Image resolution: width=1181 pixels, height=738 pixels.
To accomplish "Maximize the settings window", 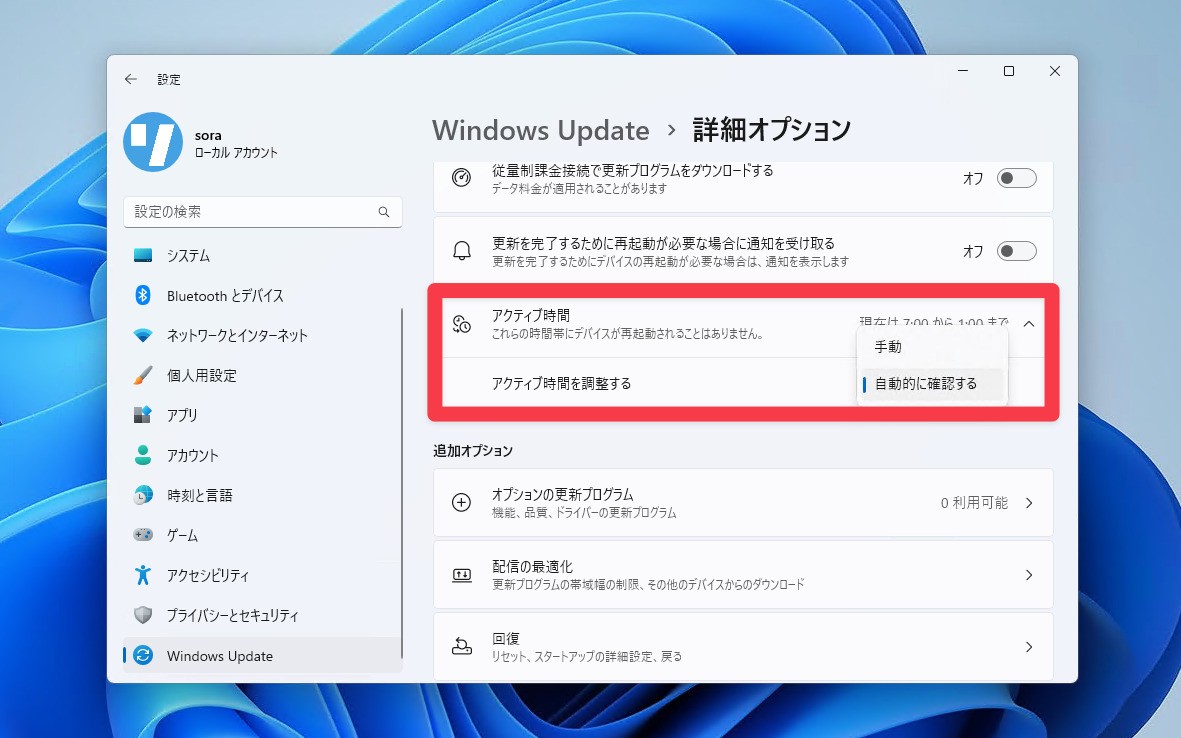I will pos(1009,71).
